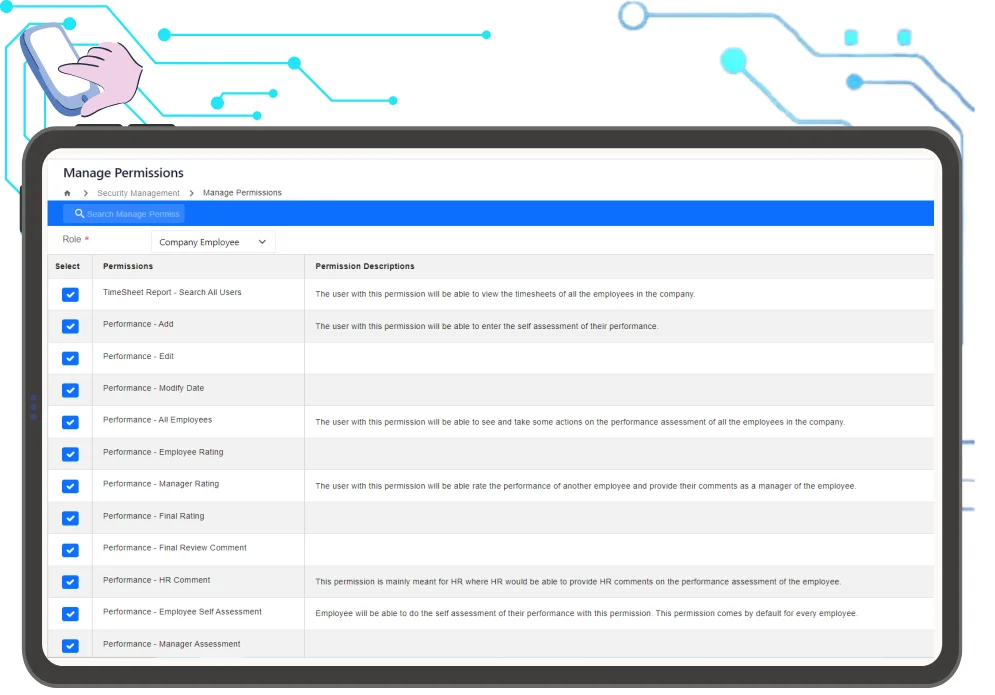995x695 pixels.
Task: Uncheck TimeSheet Report - Search All Users
Action: click(70, 295)
